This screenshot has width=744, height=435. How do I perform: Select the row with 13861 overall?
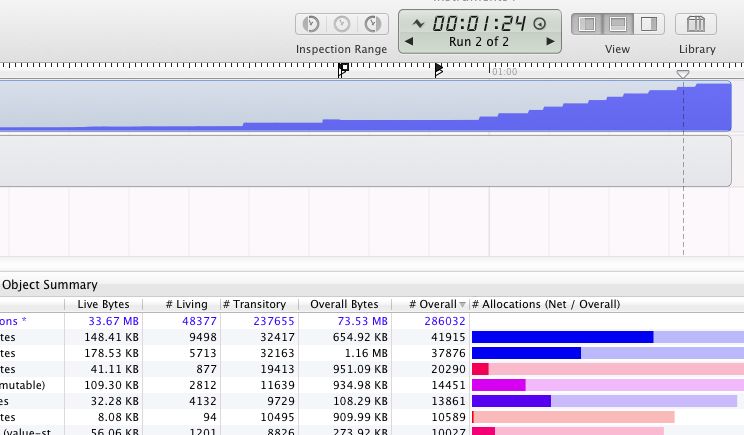coord(372,401)
